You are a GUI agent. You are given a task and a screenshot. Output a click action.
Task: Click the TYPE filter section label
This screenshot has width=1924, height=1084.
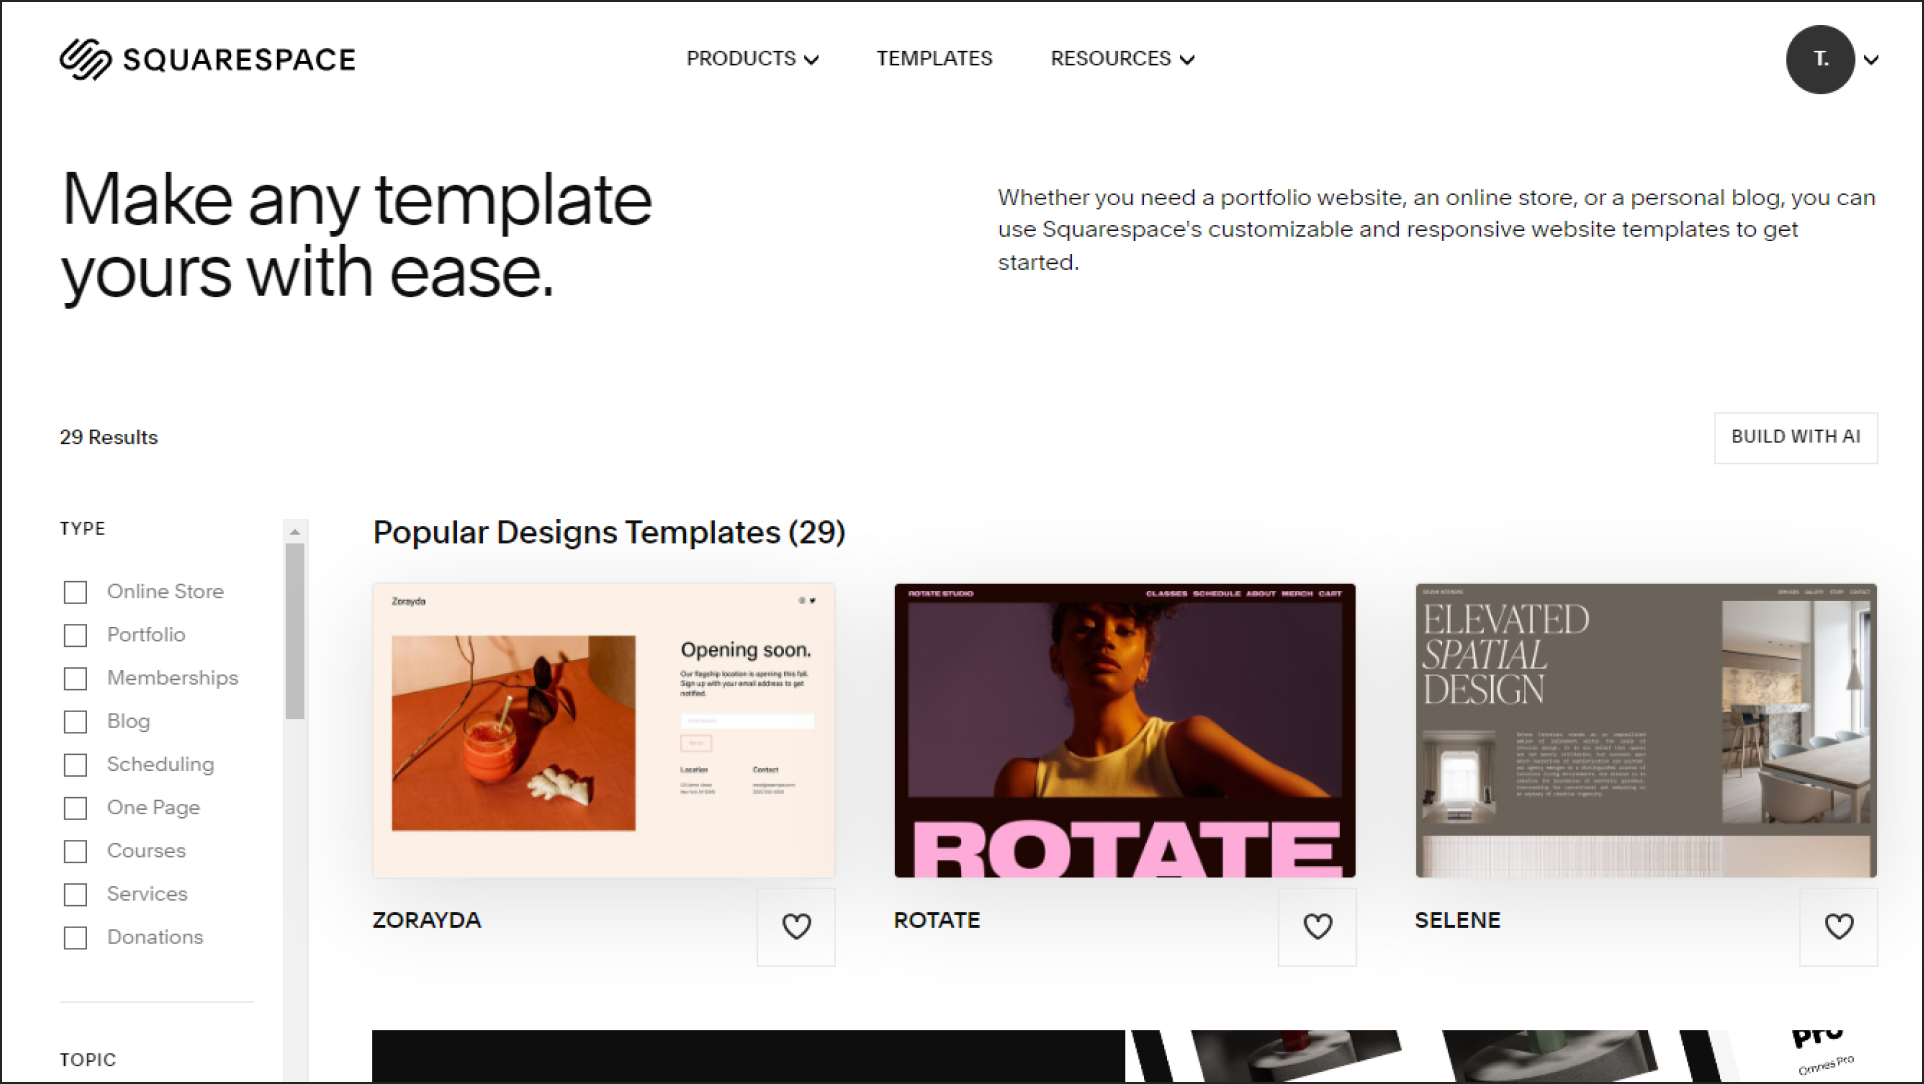coord(82,528)
